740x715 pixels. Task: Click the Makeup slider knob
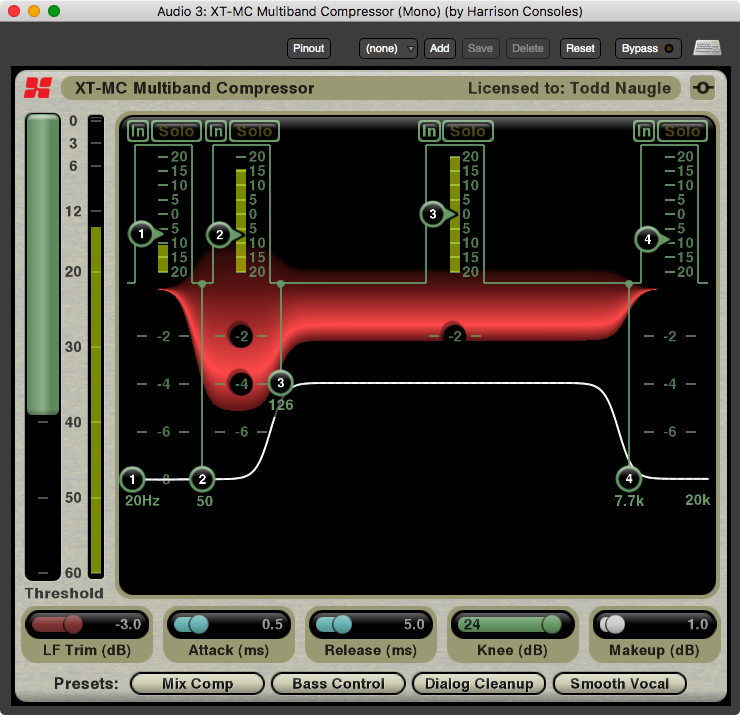[614, 624]
